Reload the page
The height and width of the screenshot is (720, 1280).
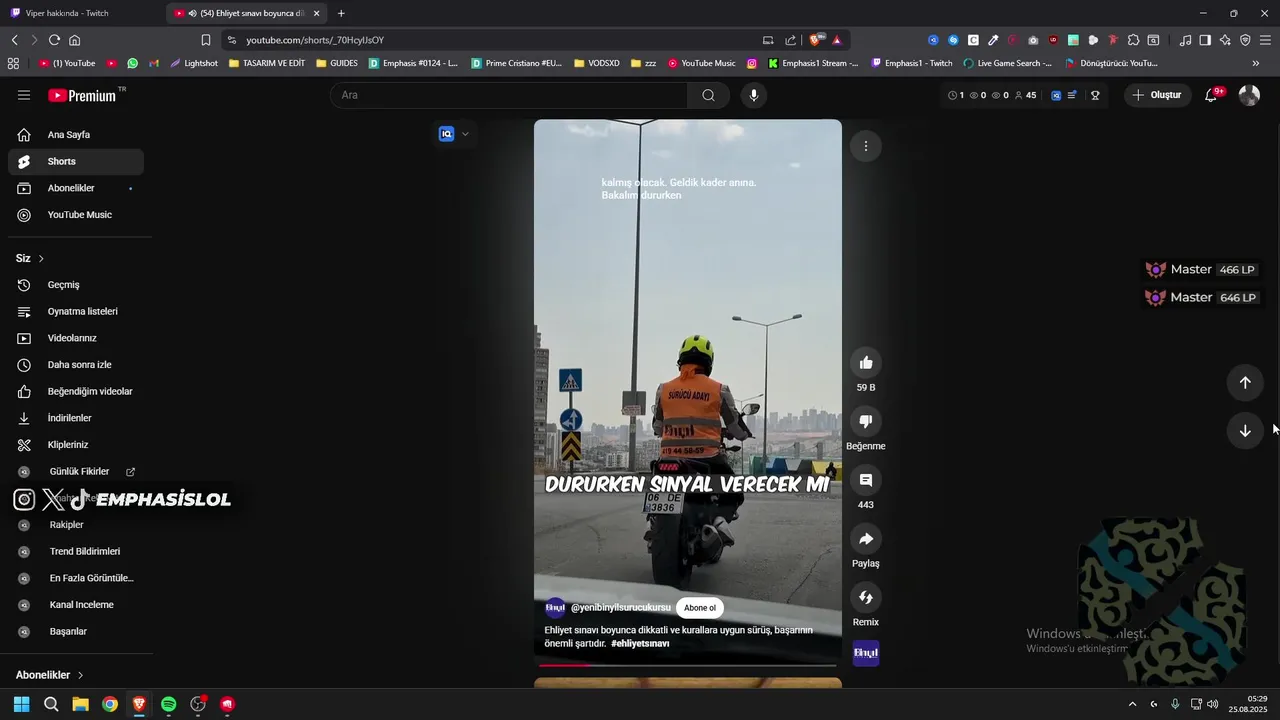pyautogui.click(x=54, y=40)
